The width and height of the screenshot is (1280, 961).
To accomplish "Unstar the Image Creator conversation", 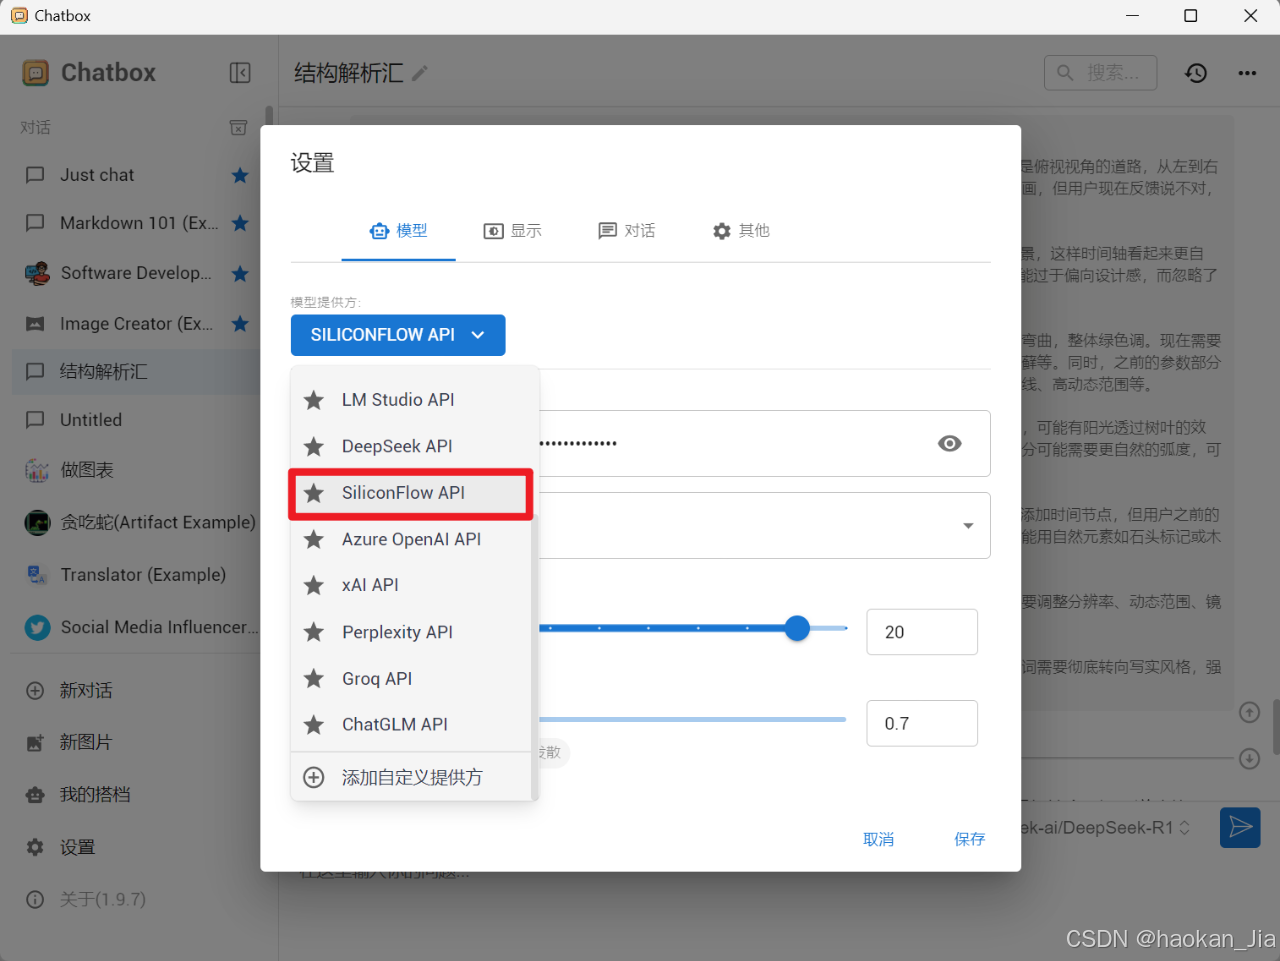I will tap(240, 323).
